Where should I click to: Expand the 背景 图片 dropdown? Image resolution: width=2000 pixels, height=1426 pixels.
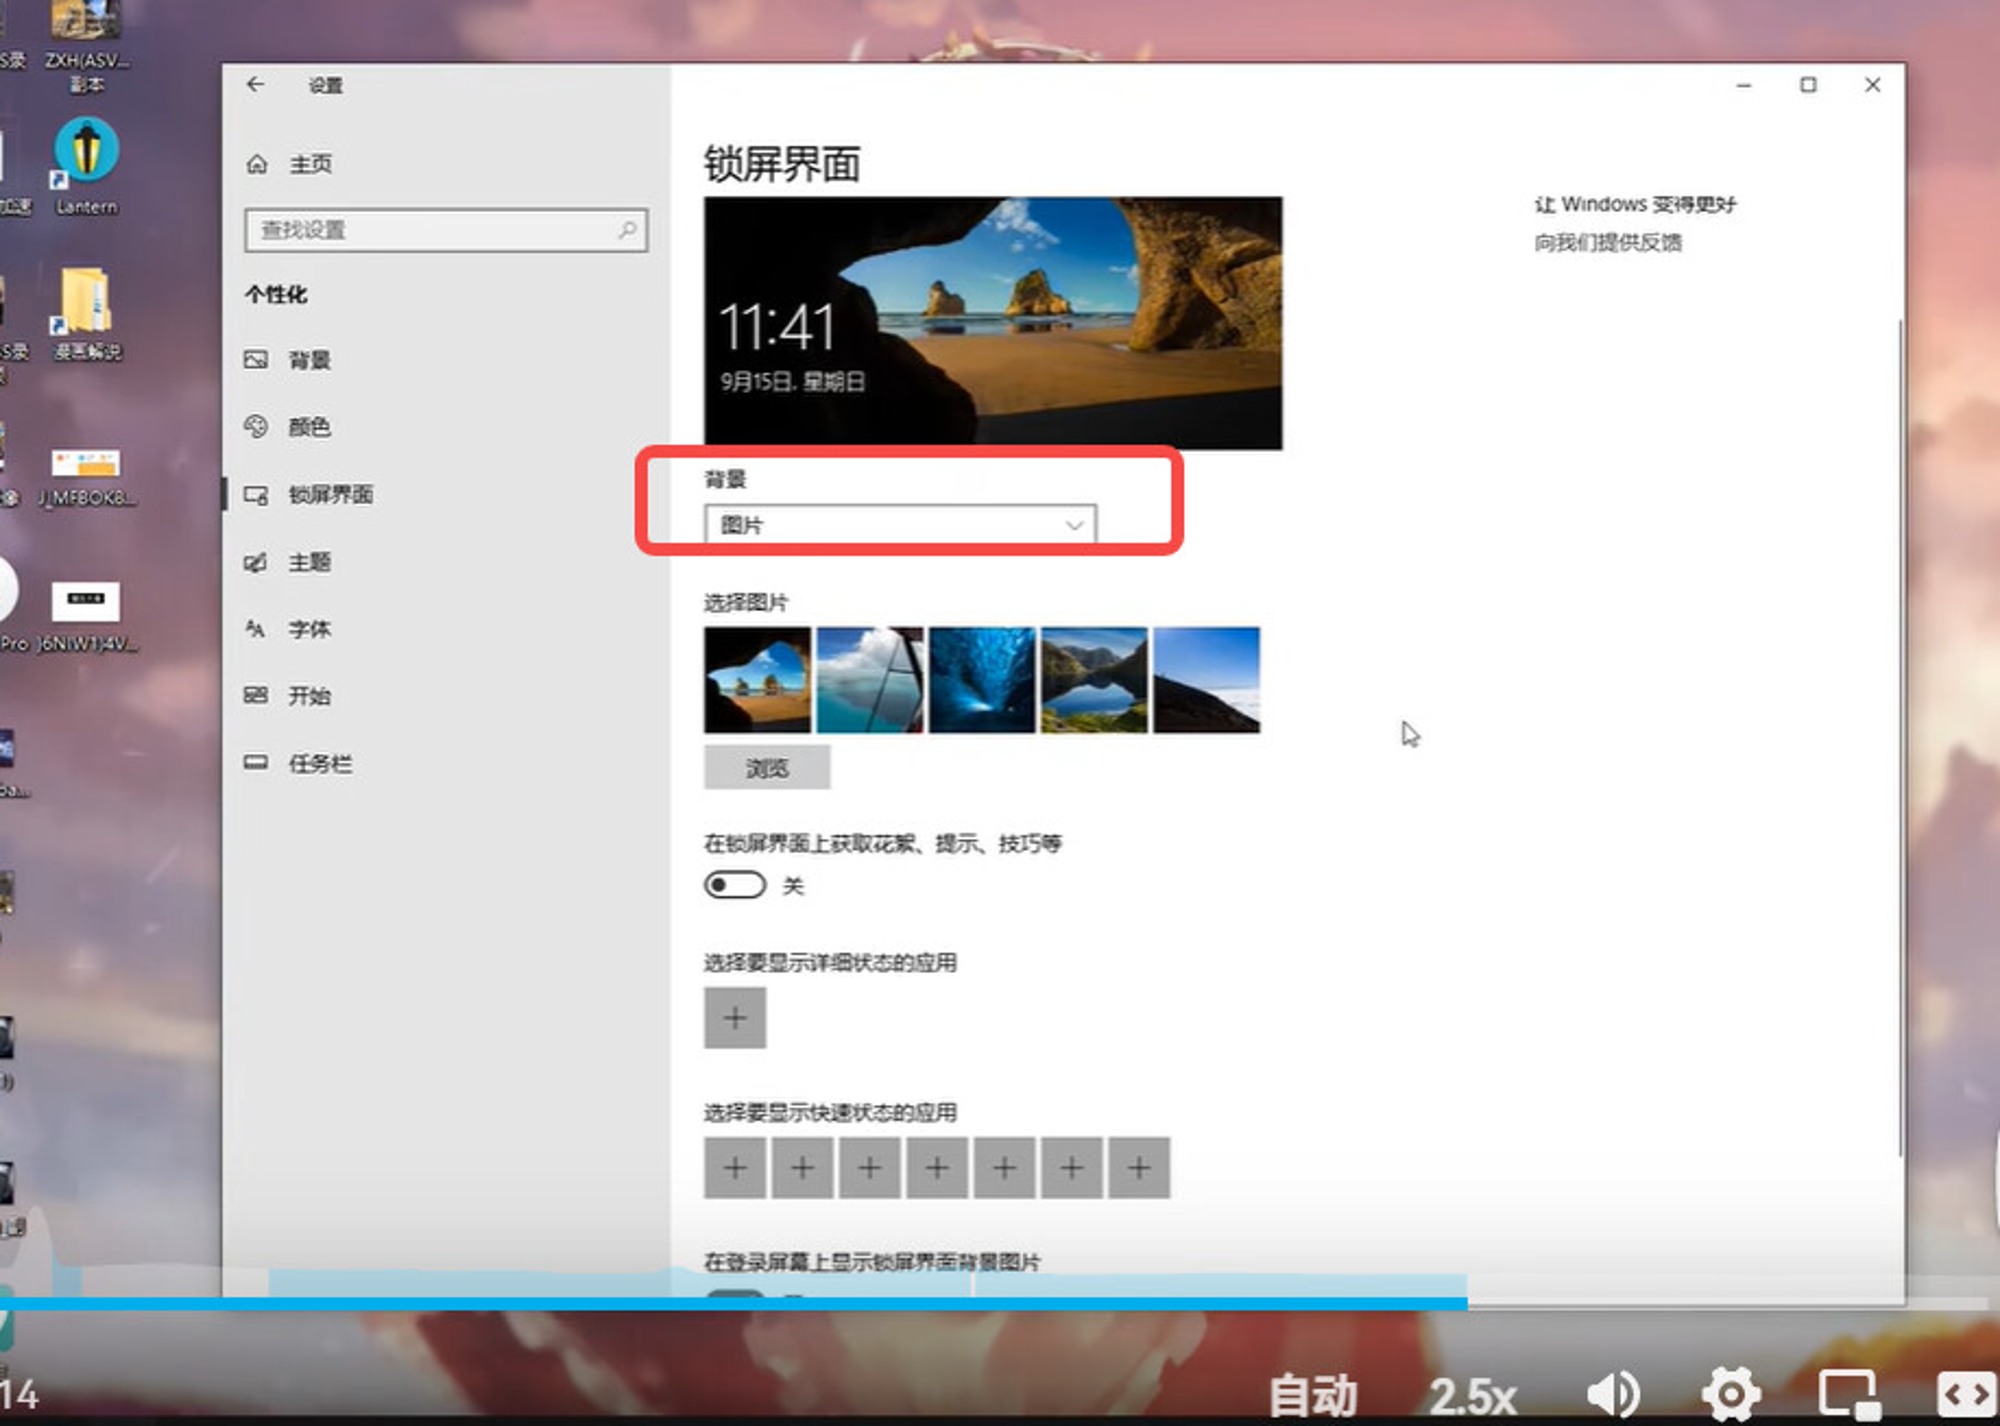[x=900, y=525]
